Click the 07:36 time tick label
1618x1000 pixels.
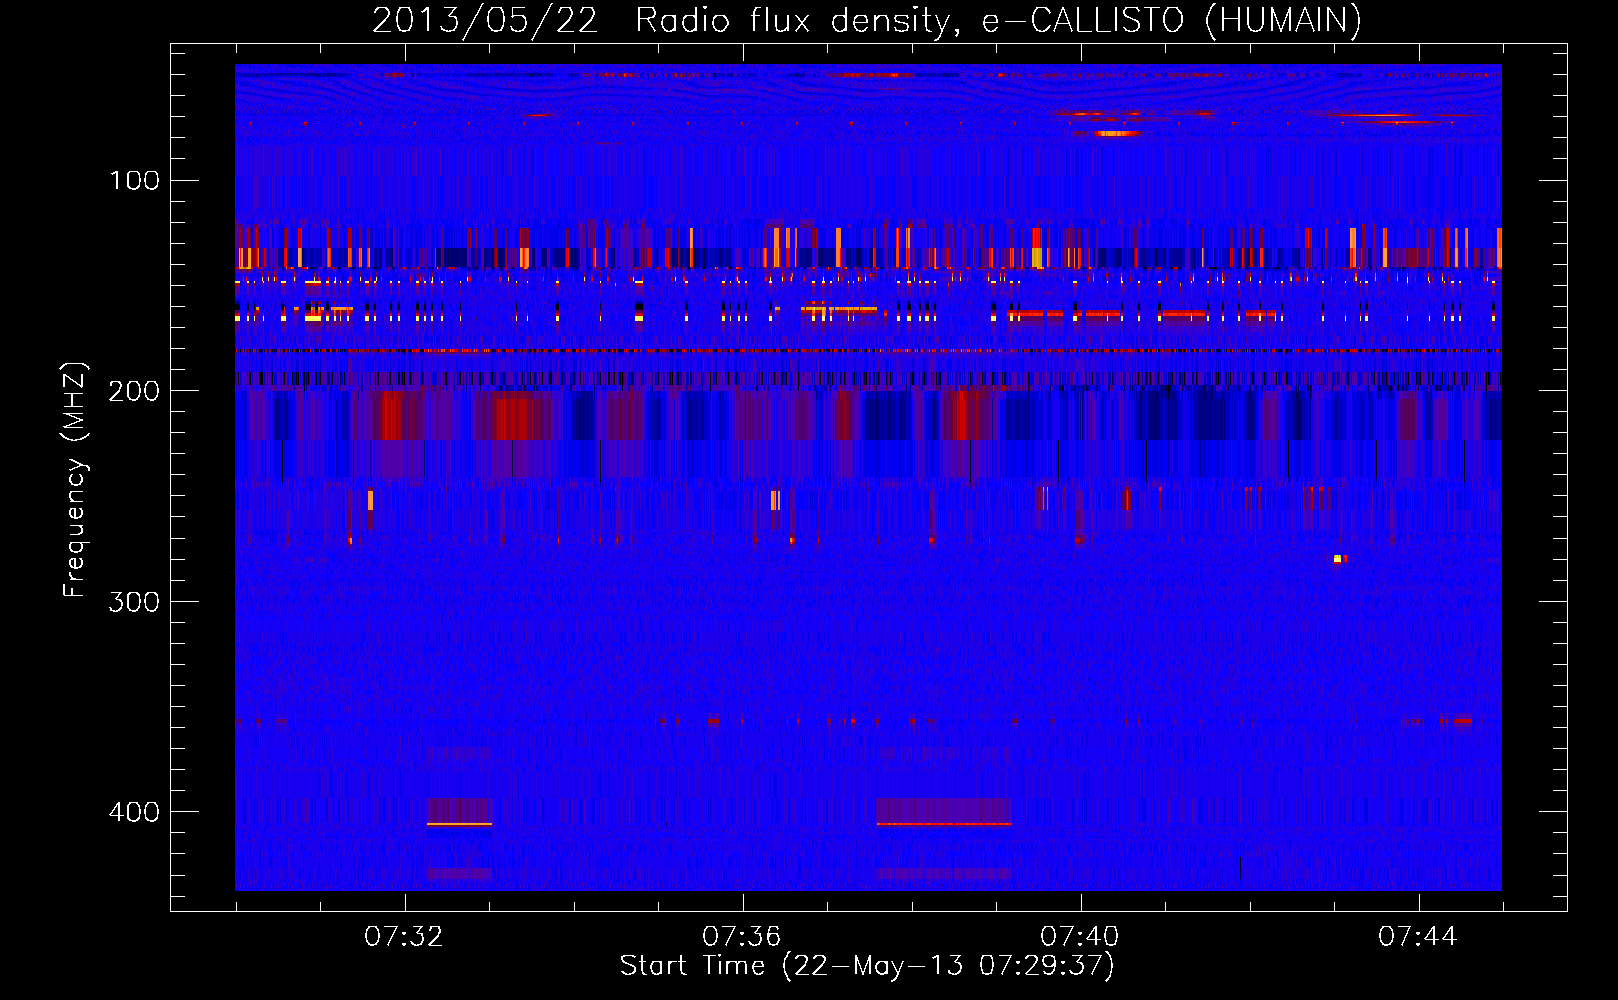pyautogui.click(x=742, y=936)
